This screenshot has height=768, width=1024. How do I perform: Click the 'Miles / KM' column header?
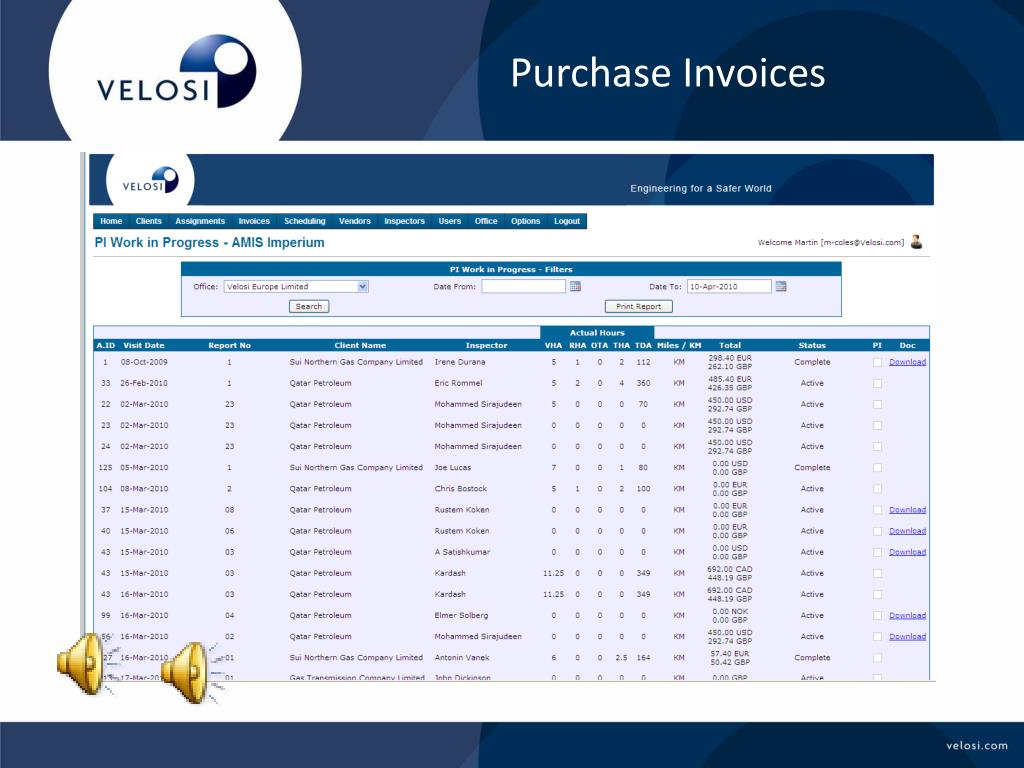point(679,345)
